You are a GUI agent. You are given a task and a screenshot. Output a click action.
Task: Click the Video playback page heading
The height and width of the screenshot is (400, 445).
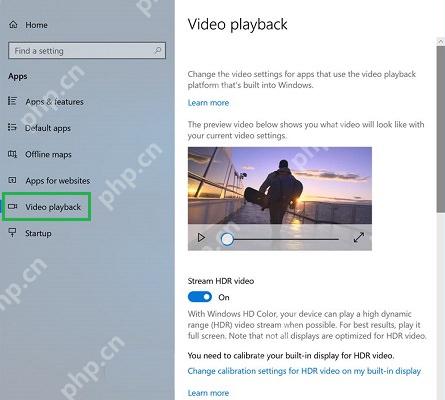click(237, 25)
